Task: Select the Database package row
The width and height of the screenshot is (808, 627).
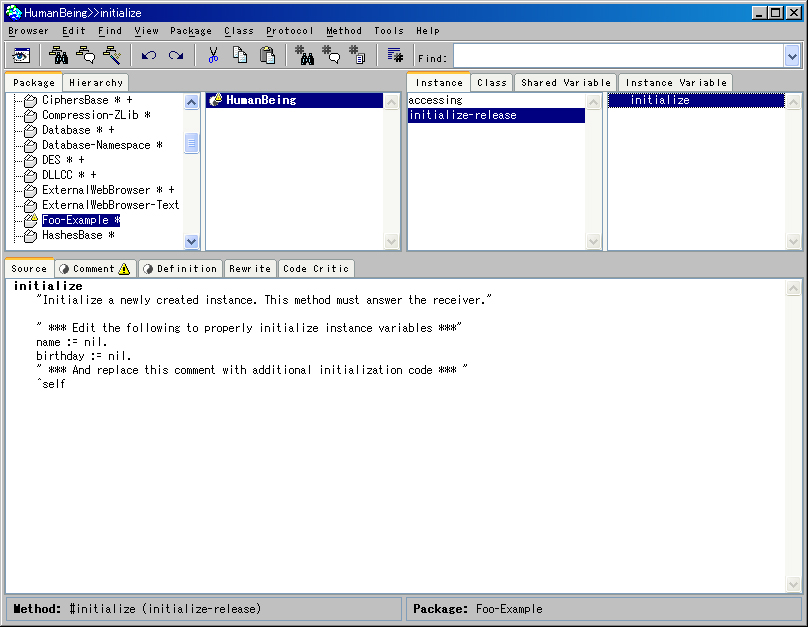Action: (x=77, y=130)
